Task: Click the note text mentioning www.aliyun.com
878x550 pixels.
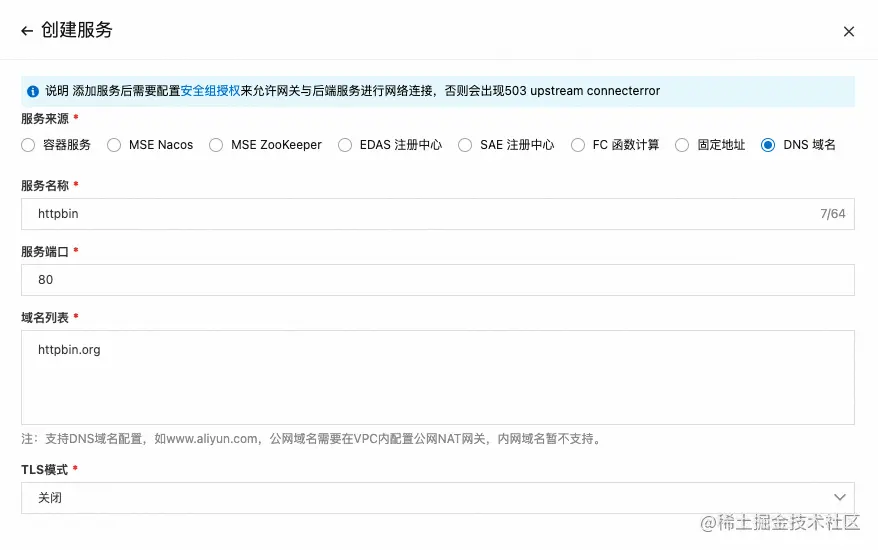Action: (312, 439)
